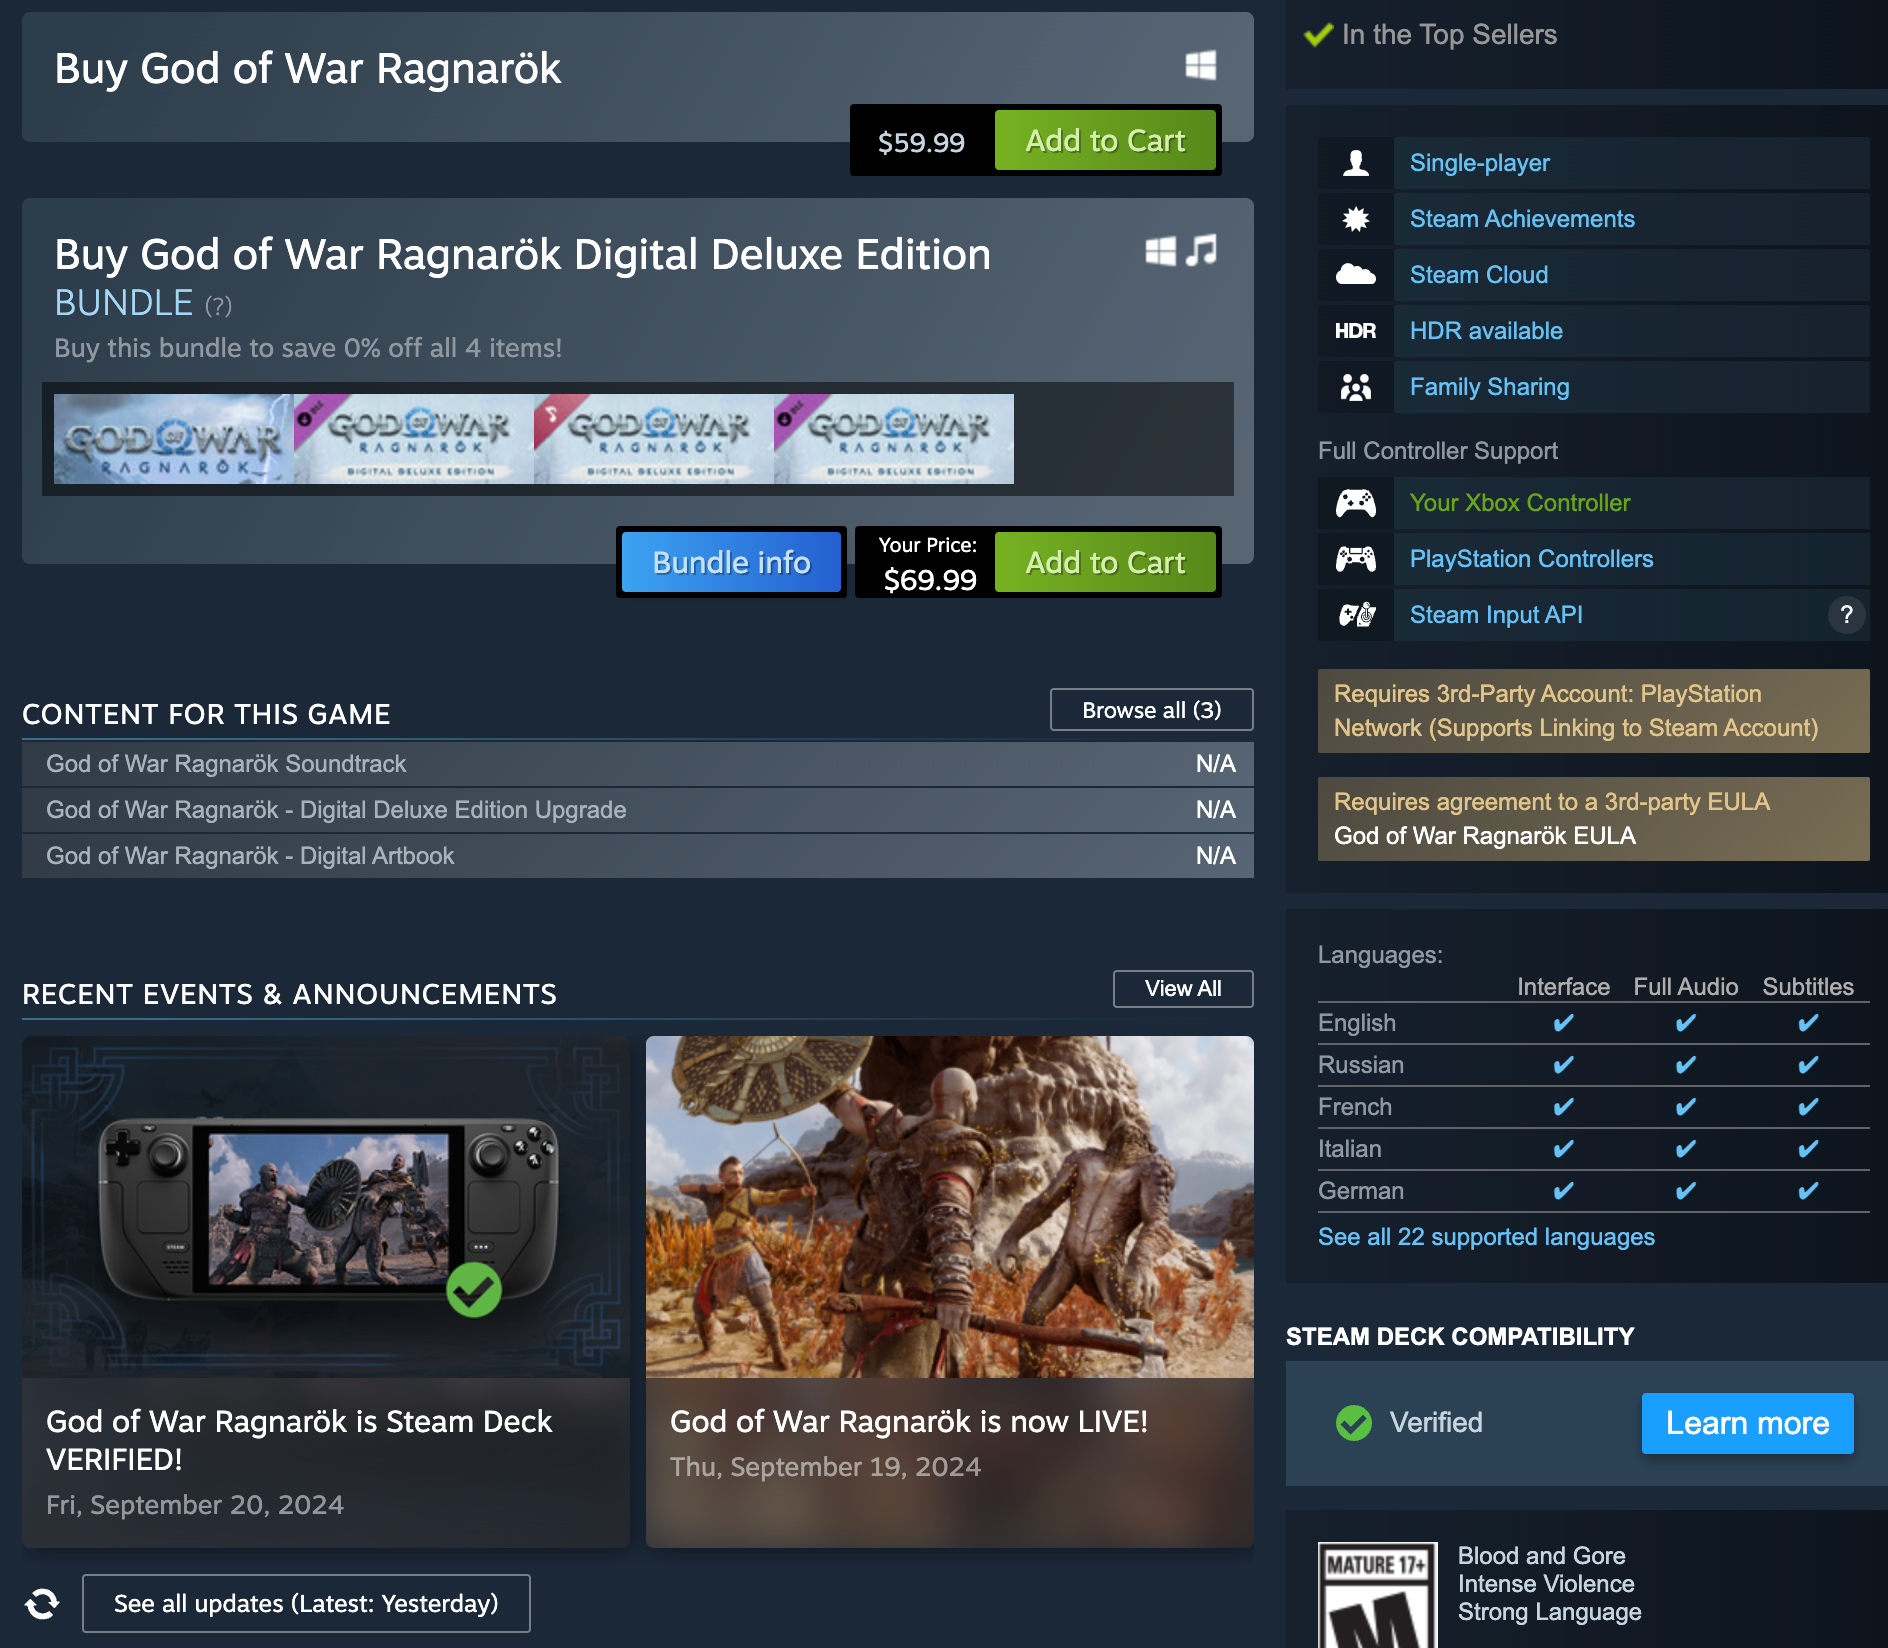Image resolution: width=1888 pixels, height=1648 pixels.
Task: Click the Windows icon on base game box
Action: [1201, 66]
